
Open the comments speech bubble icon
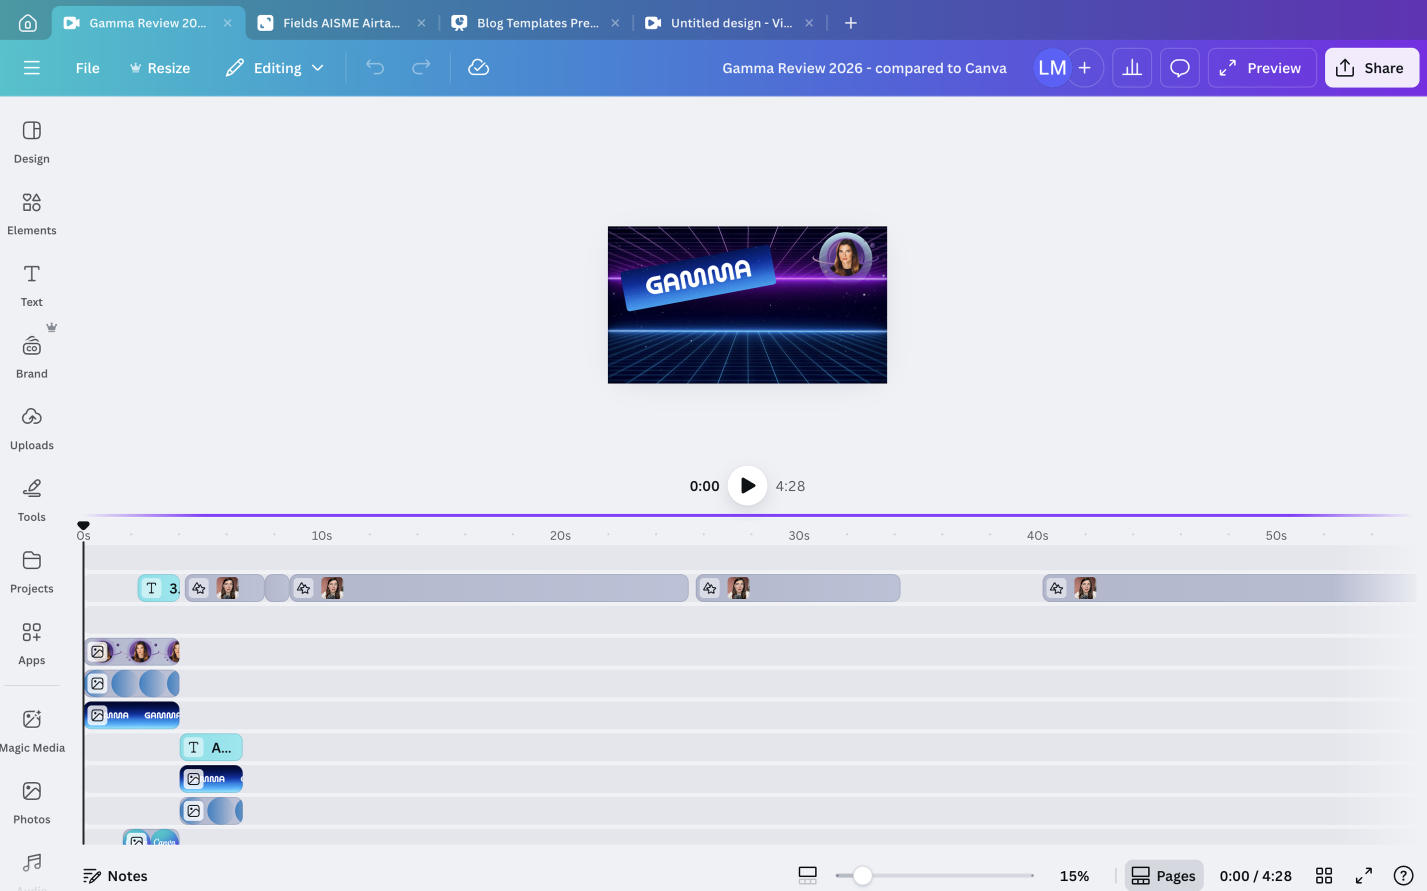1179,67
